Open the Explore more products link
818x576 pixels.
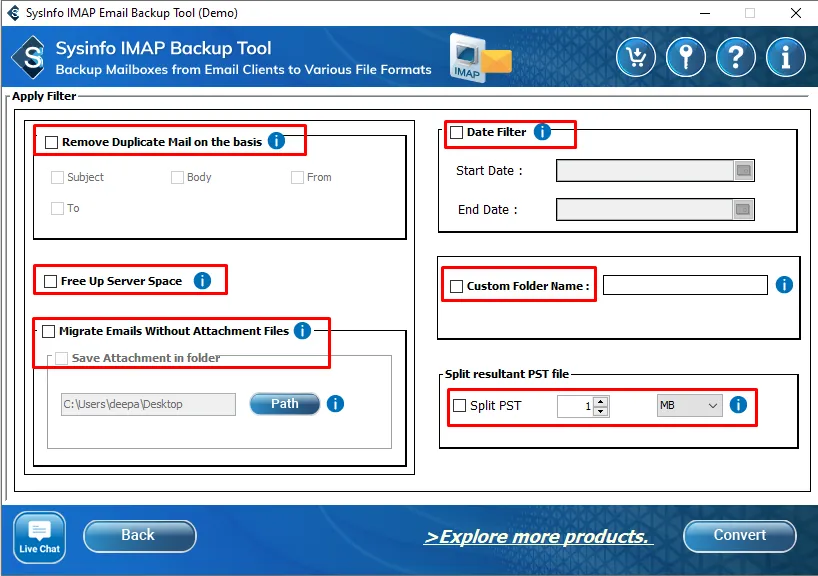[x=536, y=536]
